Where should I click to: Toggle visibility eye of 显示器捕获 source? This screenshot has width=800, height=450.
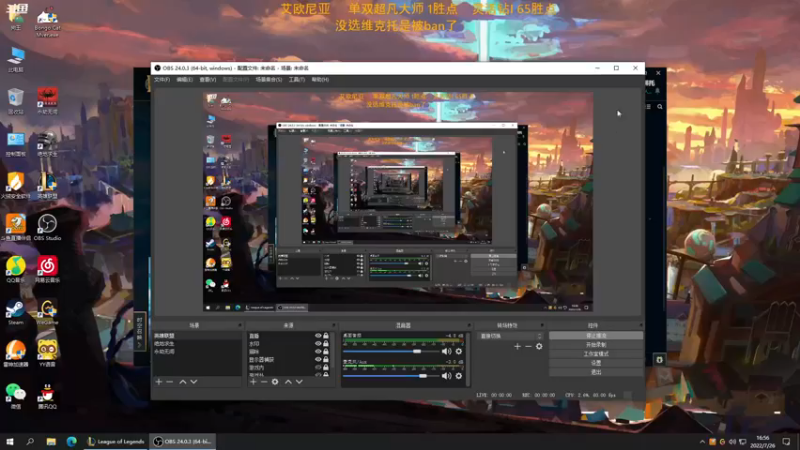318,359
